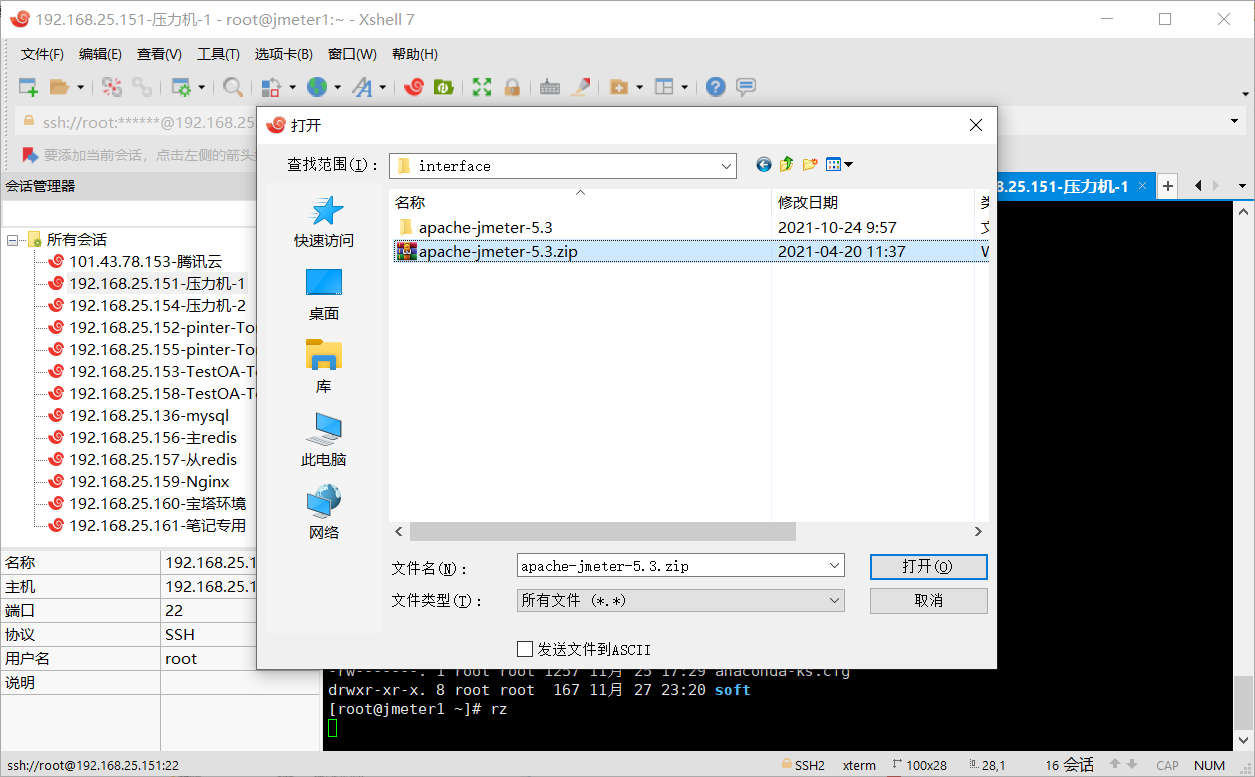Select session 192.168.25.136-mysql

point(149,416)
